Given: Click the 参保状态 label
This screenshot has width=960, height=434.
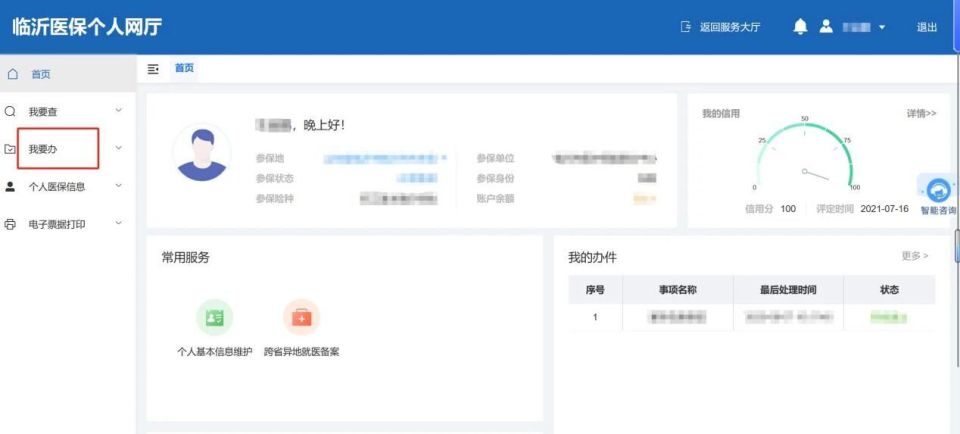Looking at the screenshot, I should point(275,178).
